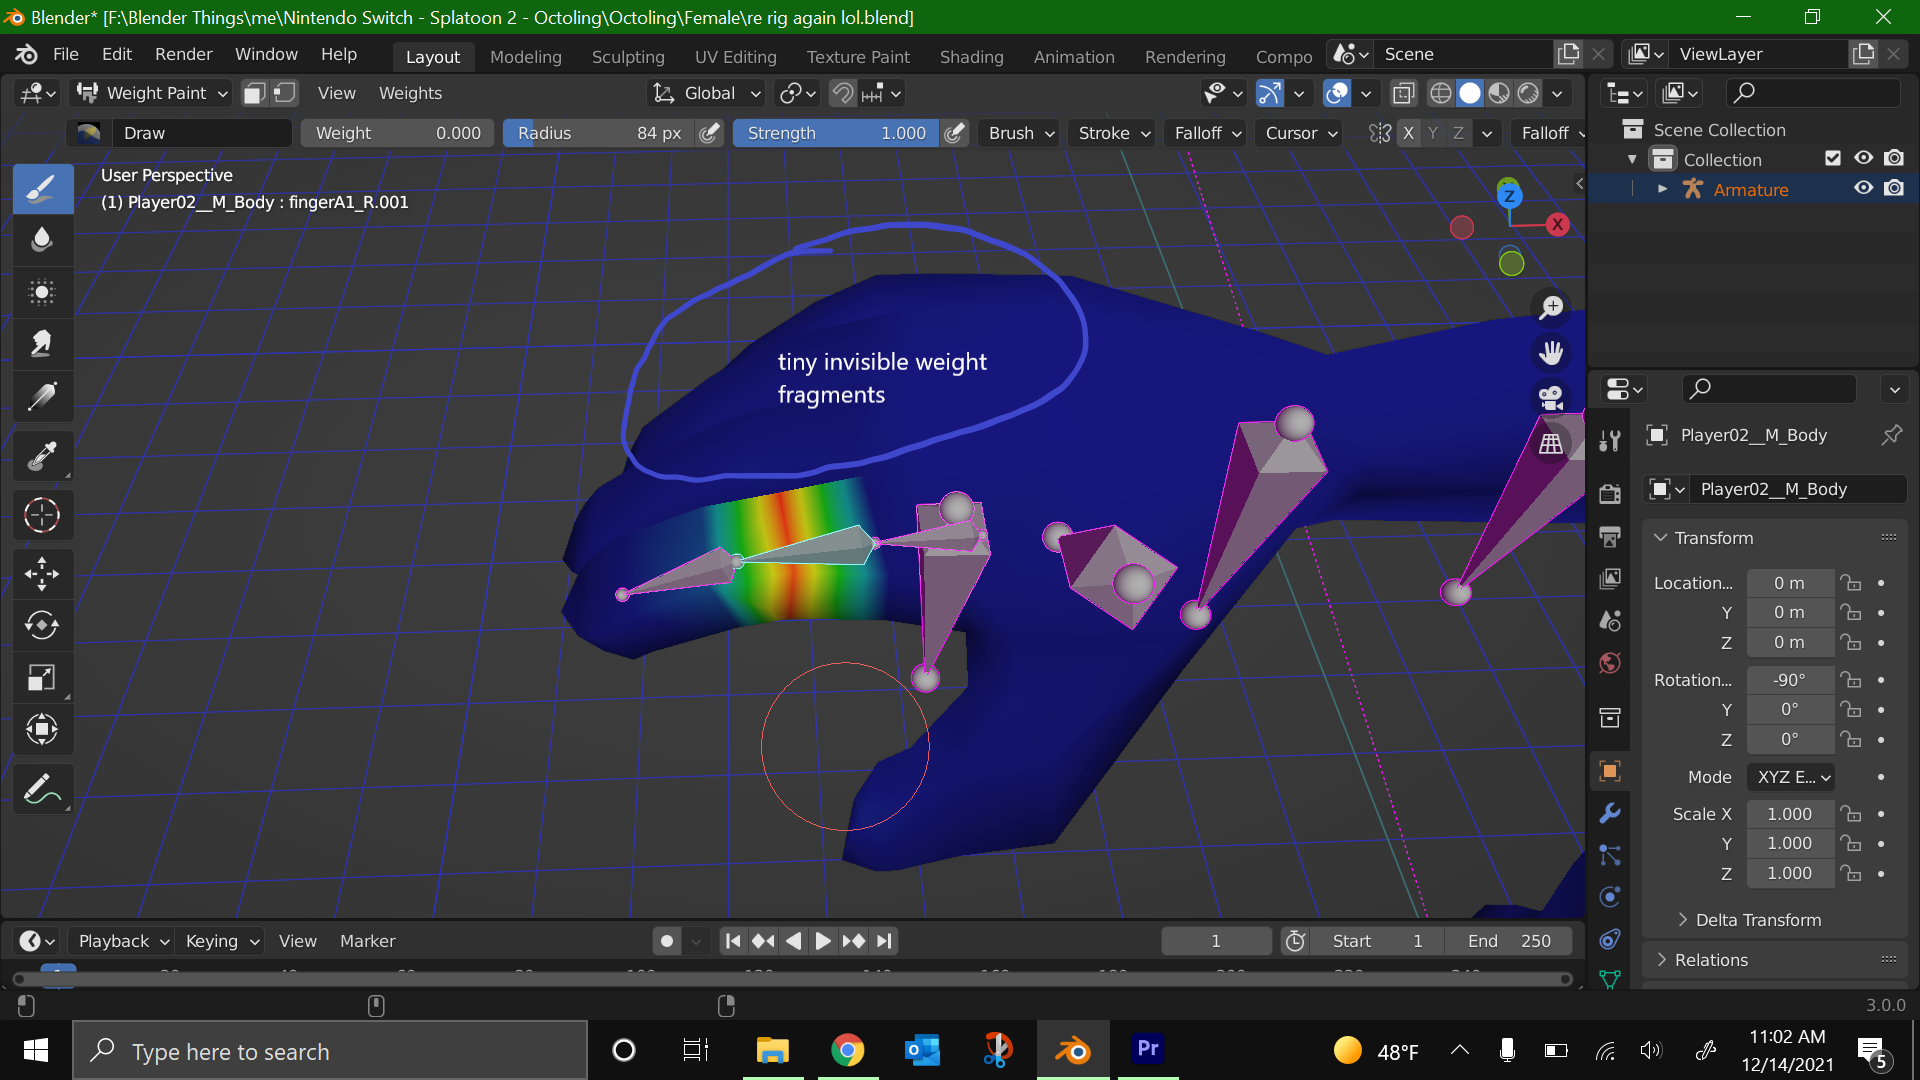The height and width of the screenshot is (1080, 1920).
Task: Toggle Collection visibility eye icon
Action: 1864,158
